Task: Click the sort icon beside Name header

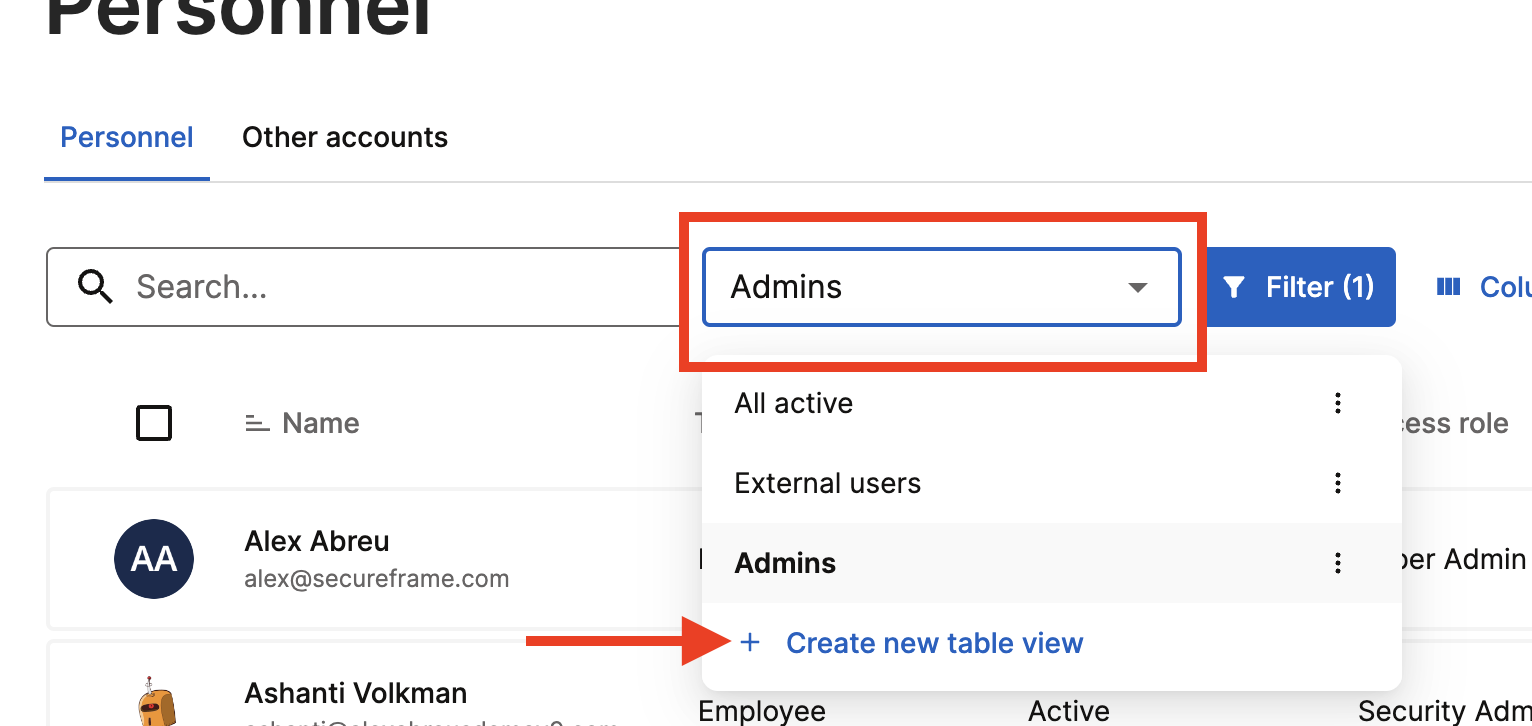Action: point(257,424)
